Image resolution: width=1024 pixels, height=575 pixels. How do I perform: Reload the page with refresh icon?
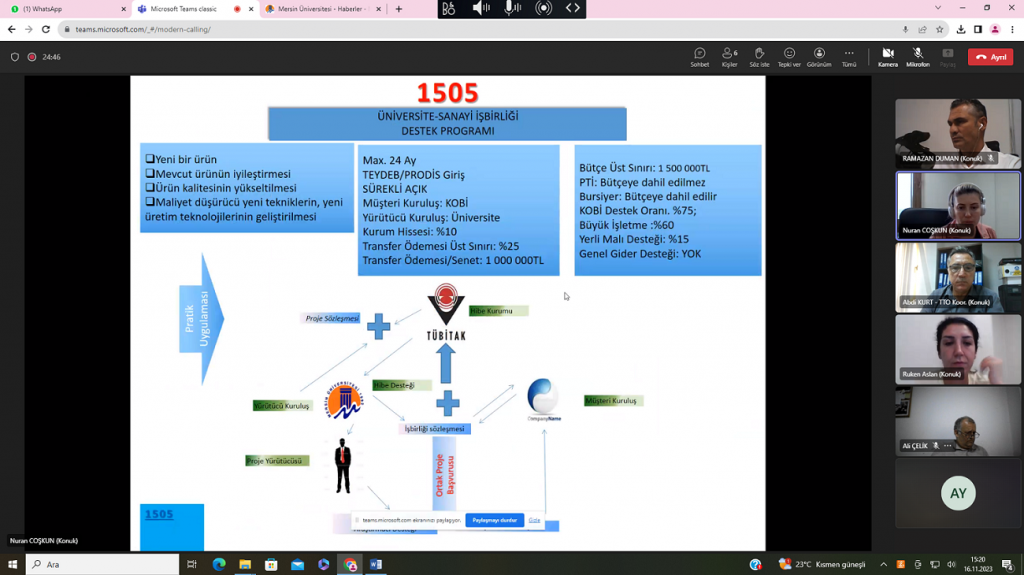(45, 30)
